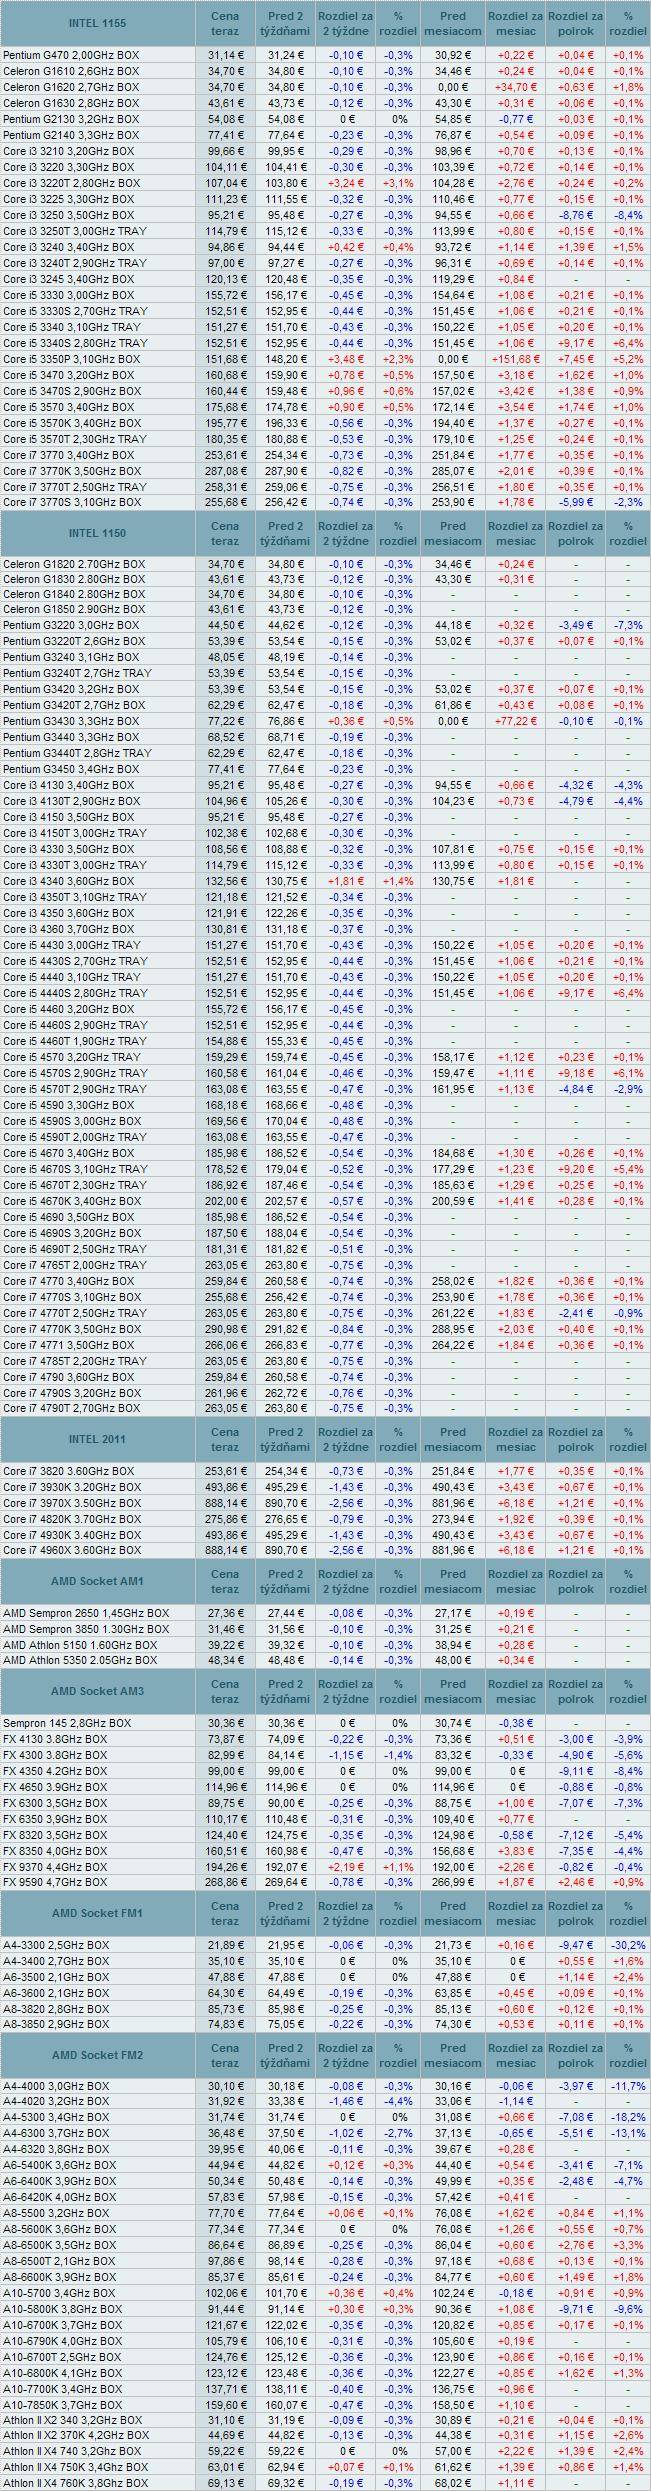Select the Core i3 4130 3,40GHz BOX name

pyautogui.click(x=68, y=785)
